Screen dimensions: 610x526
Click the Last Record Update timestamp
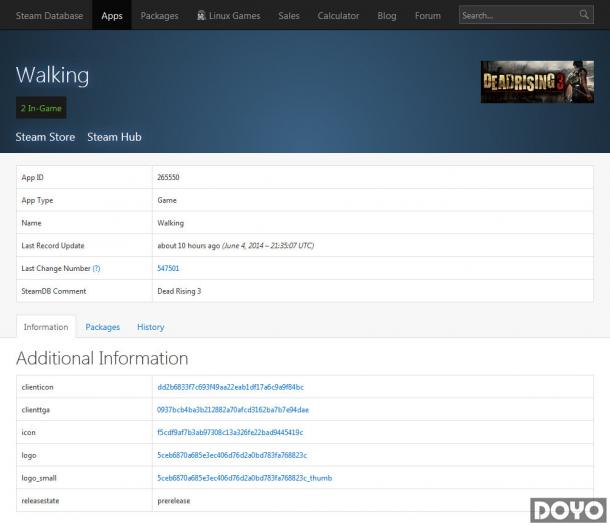click(235, 245)
